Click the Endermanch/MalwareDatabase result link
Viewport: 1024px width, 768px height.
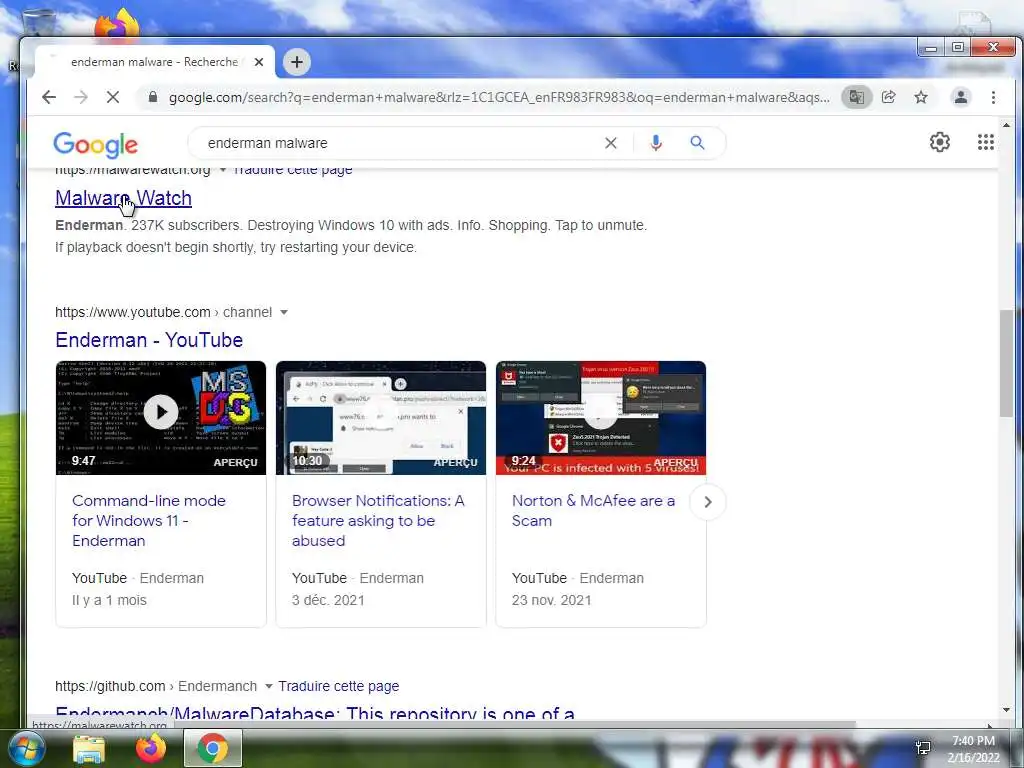(x=315, y=712)
